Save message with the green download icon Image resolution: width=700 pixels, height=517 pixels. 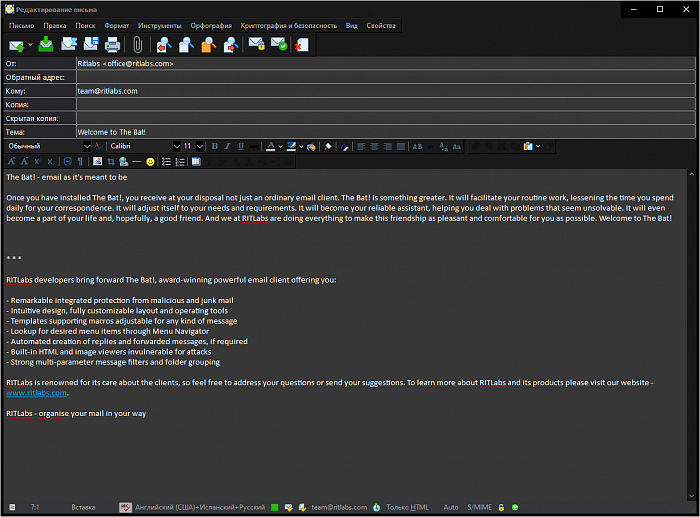pyautogui.click(x=46, y=45)
